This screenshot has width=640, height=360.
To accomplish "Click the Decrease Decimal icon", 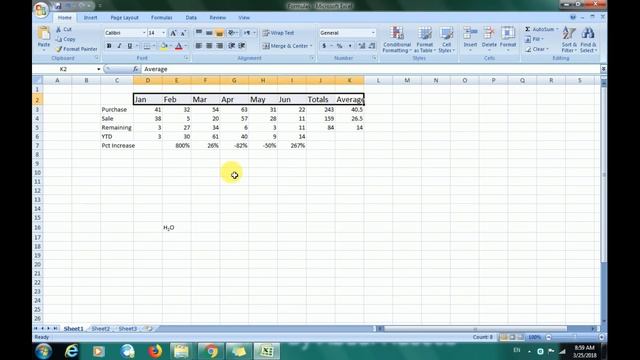I will (371, 46).
